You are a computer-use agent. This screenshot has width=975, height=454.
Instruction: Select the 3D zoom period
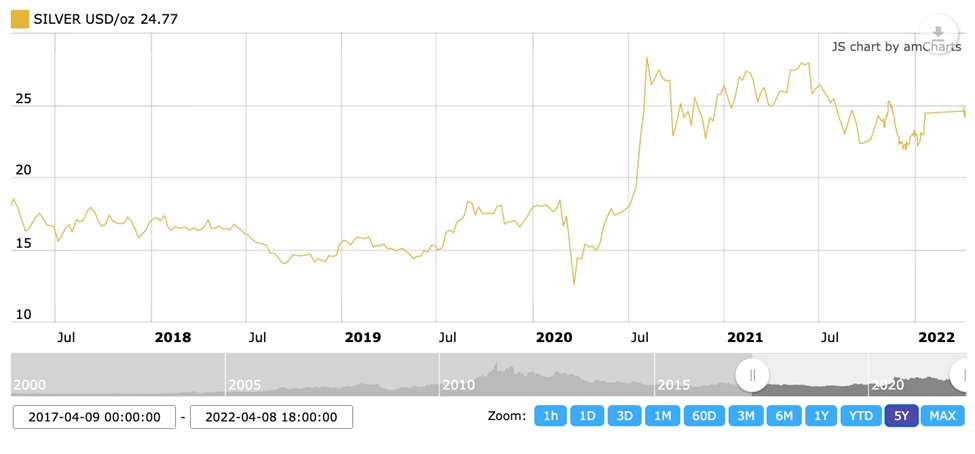click(x=625, y=416)
